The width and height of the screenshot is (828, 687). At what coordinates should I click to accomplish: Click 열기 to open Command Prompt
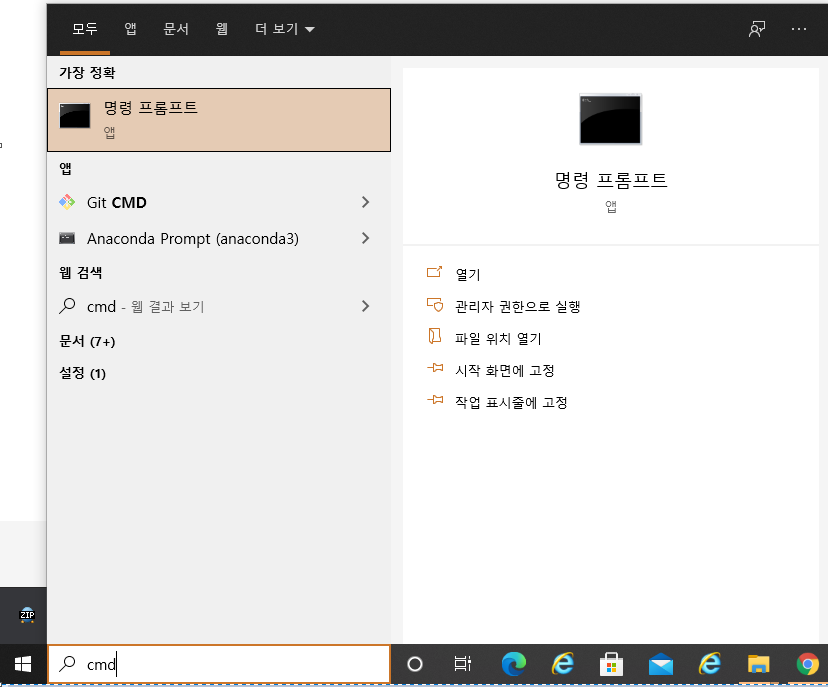pos(467,274)
